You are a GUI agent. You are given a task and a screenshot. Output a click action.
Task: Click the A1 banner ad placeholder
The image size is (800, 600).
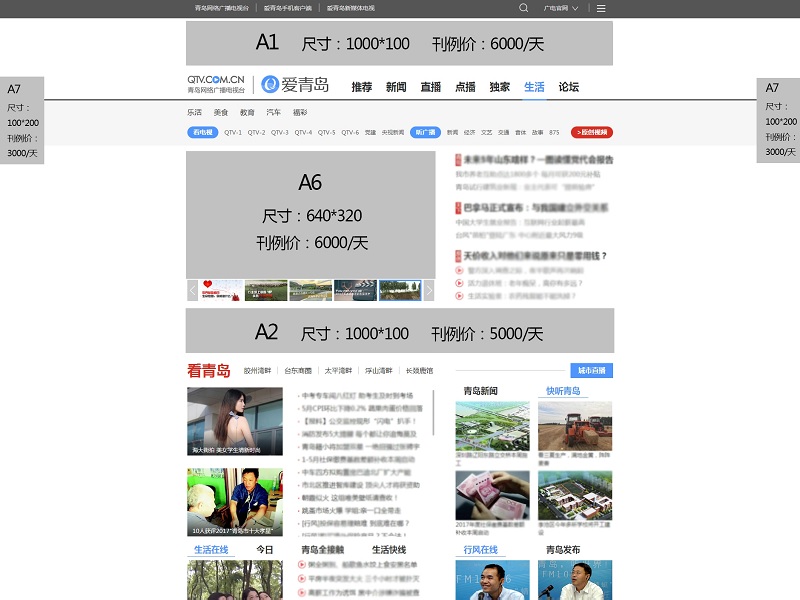pyautogui.click(x=399, y=43)
